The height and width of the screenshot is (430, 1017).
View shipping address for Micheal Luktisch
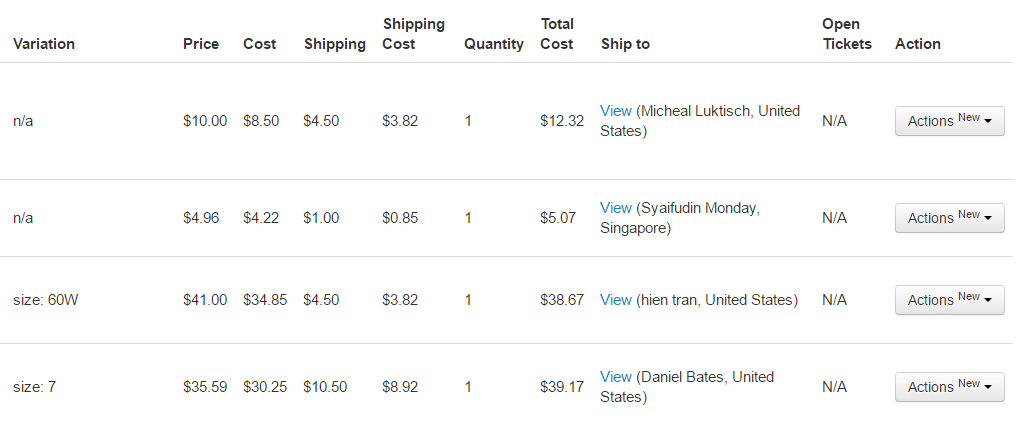tap(616, 111)
